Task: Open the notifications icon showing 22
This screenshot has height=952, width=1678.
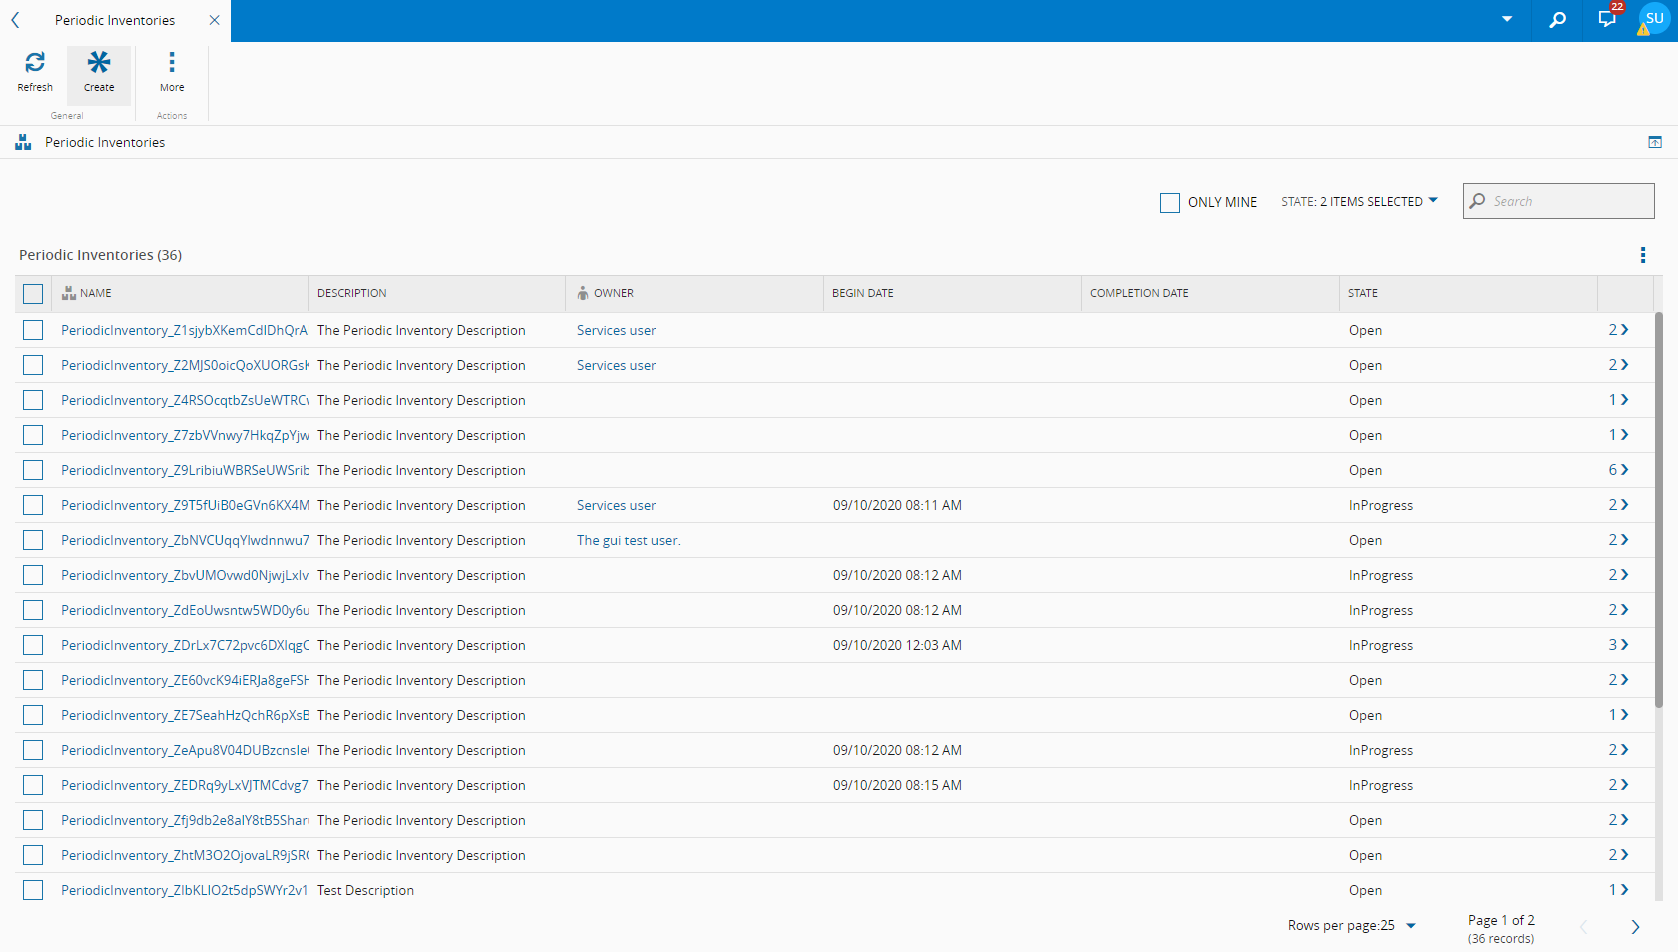Action: 1607,19
